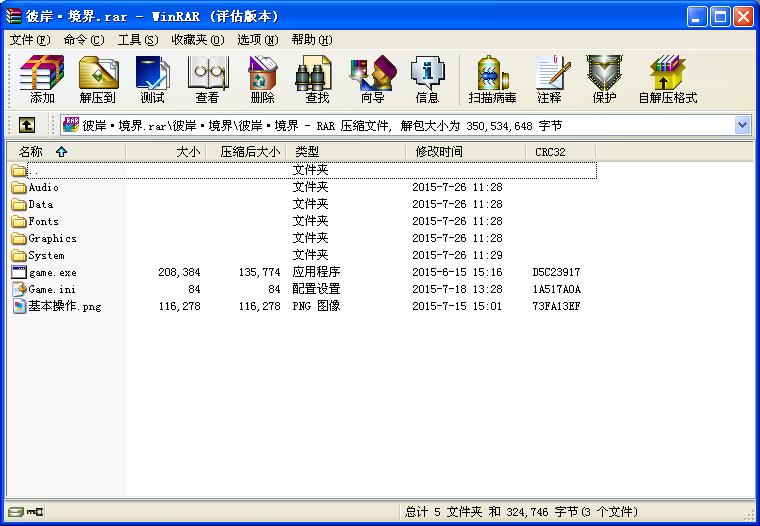Sort by 大小 column header
760x526 pixels.
pos(166,152)
